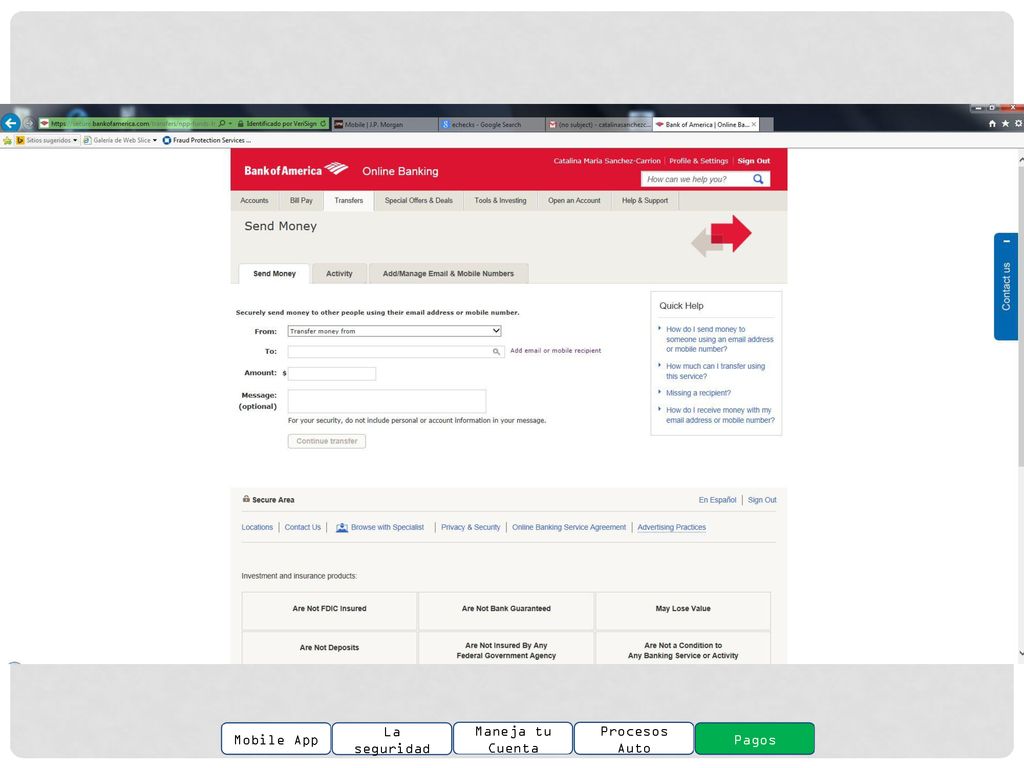This screenshot has width=1024, height=768.
Task: Close the Bank of America browser tab
Action: [x=754, y=124]
